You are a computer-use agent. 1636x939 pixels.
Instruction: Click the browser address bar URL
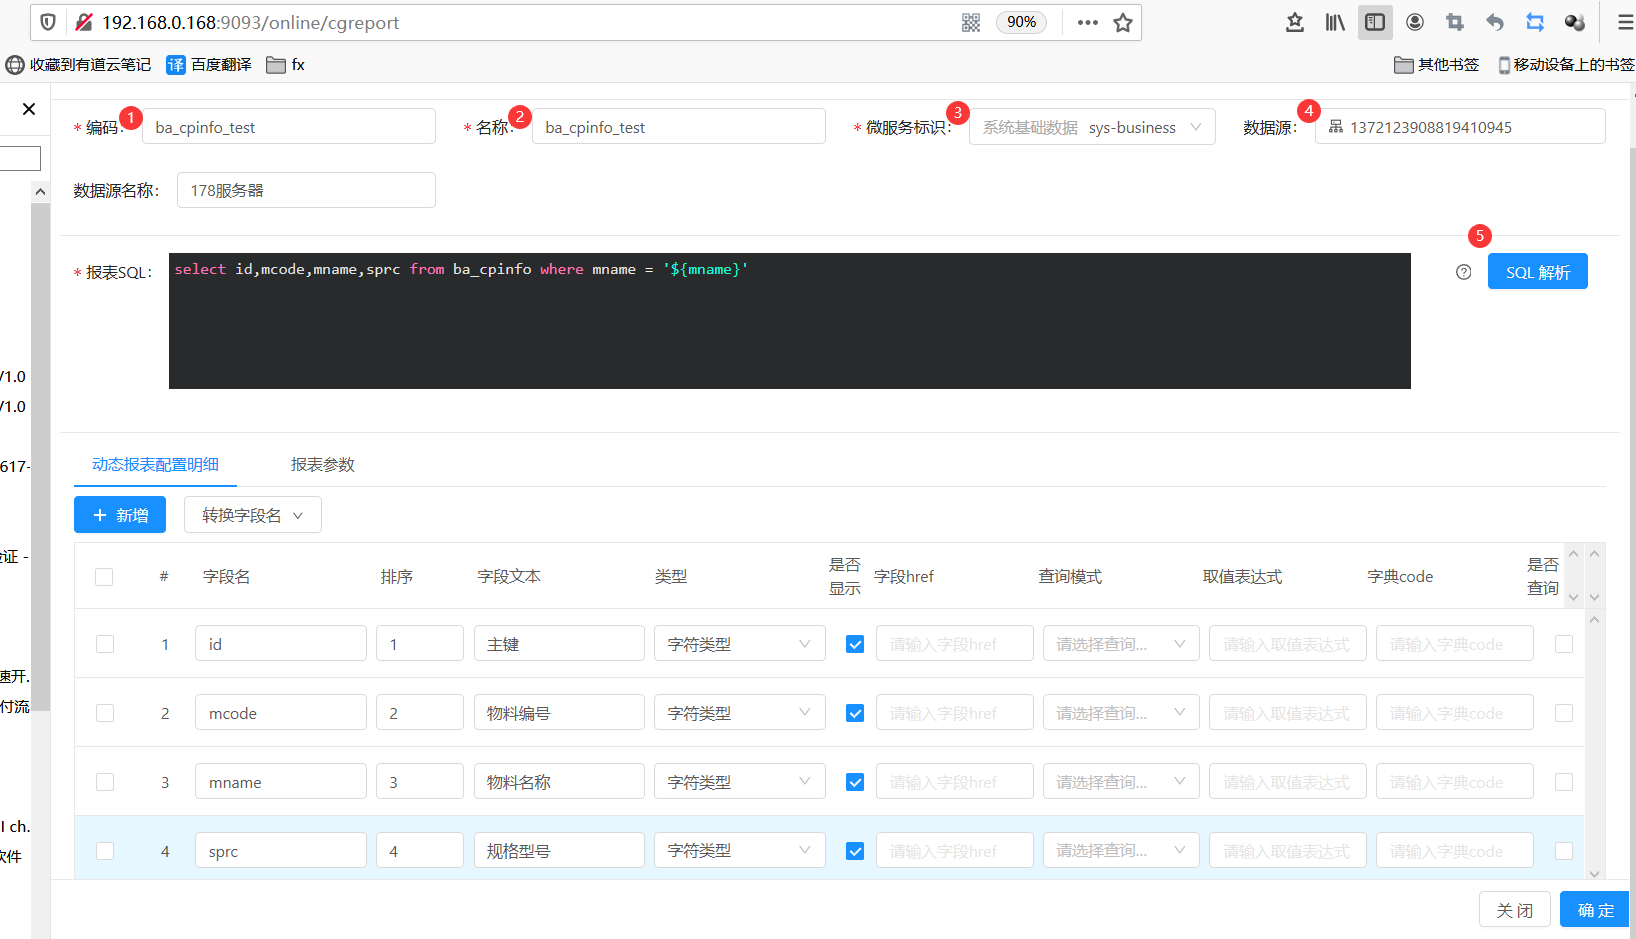tap(250, 22)
